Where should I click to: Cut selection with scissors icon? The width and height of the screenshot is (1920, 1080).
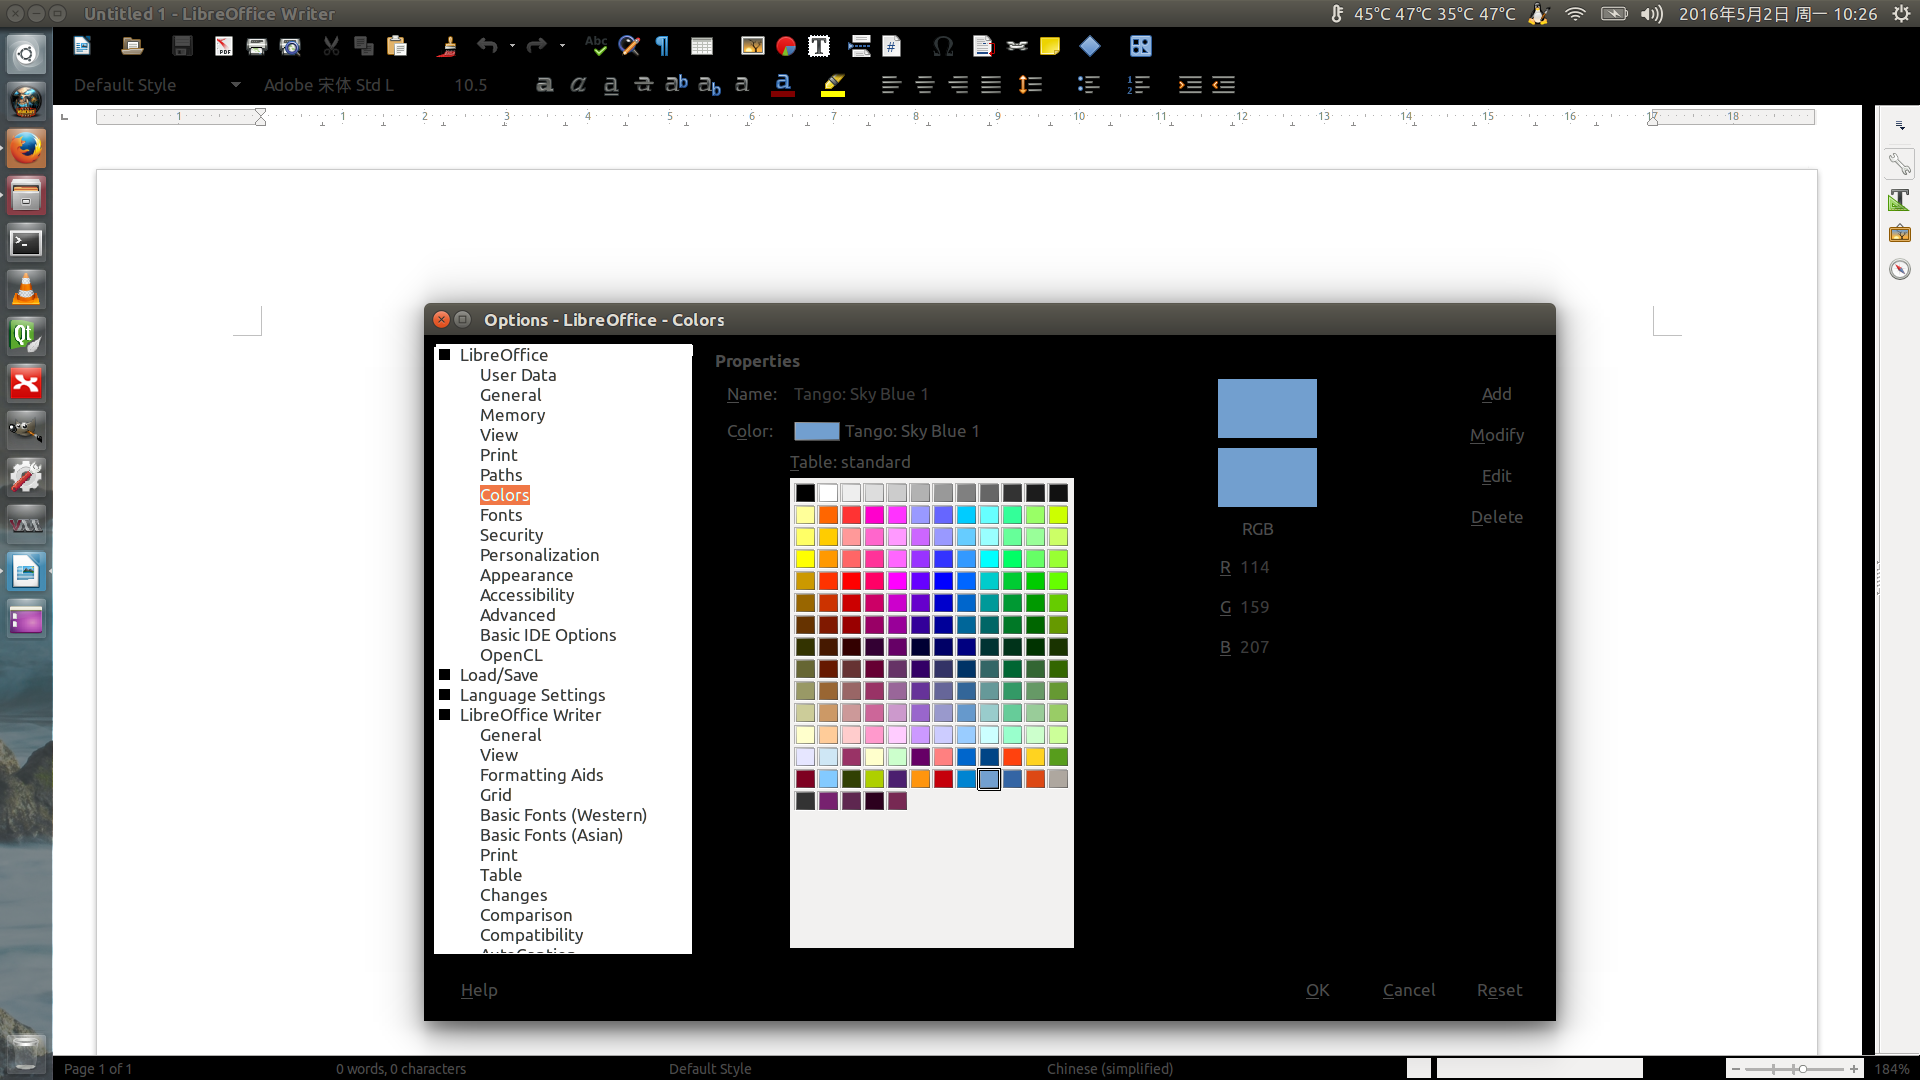pyautogui.click(x=331, y=46)
